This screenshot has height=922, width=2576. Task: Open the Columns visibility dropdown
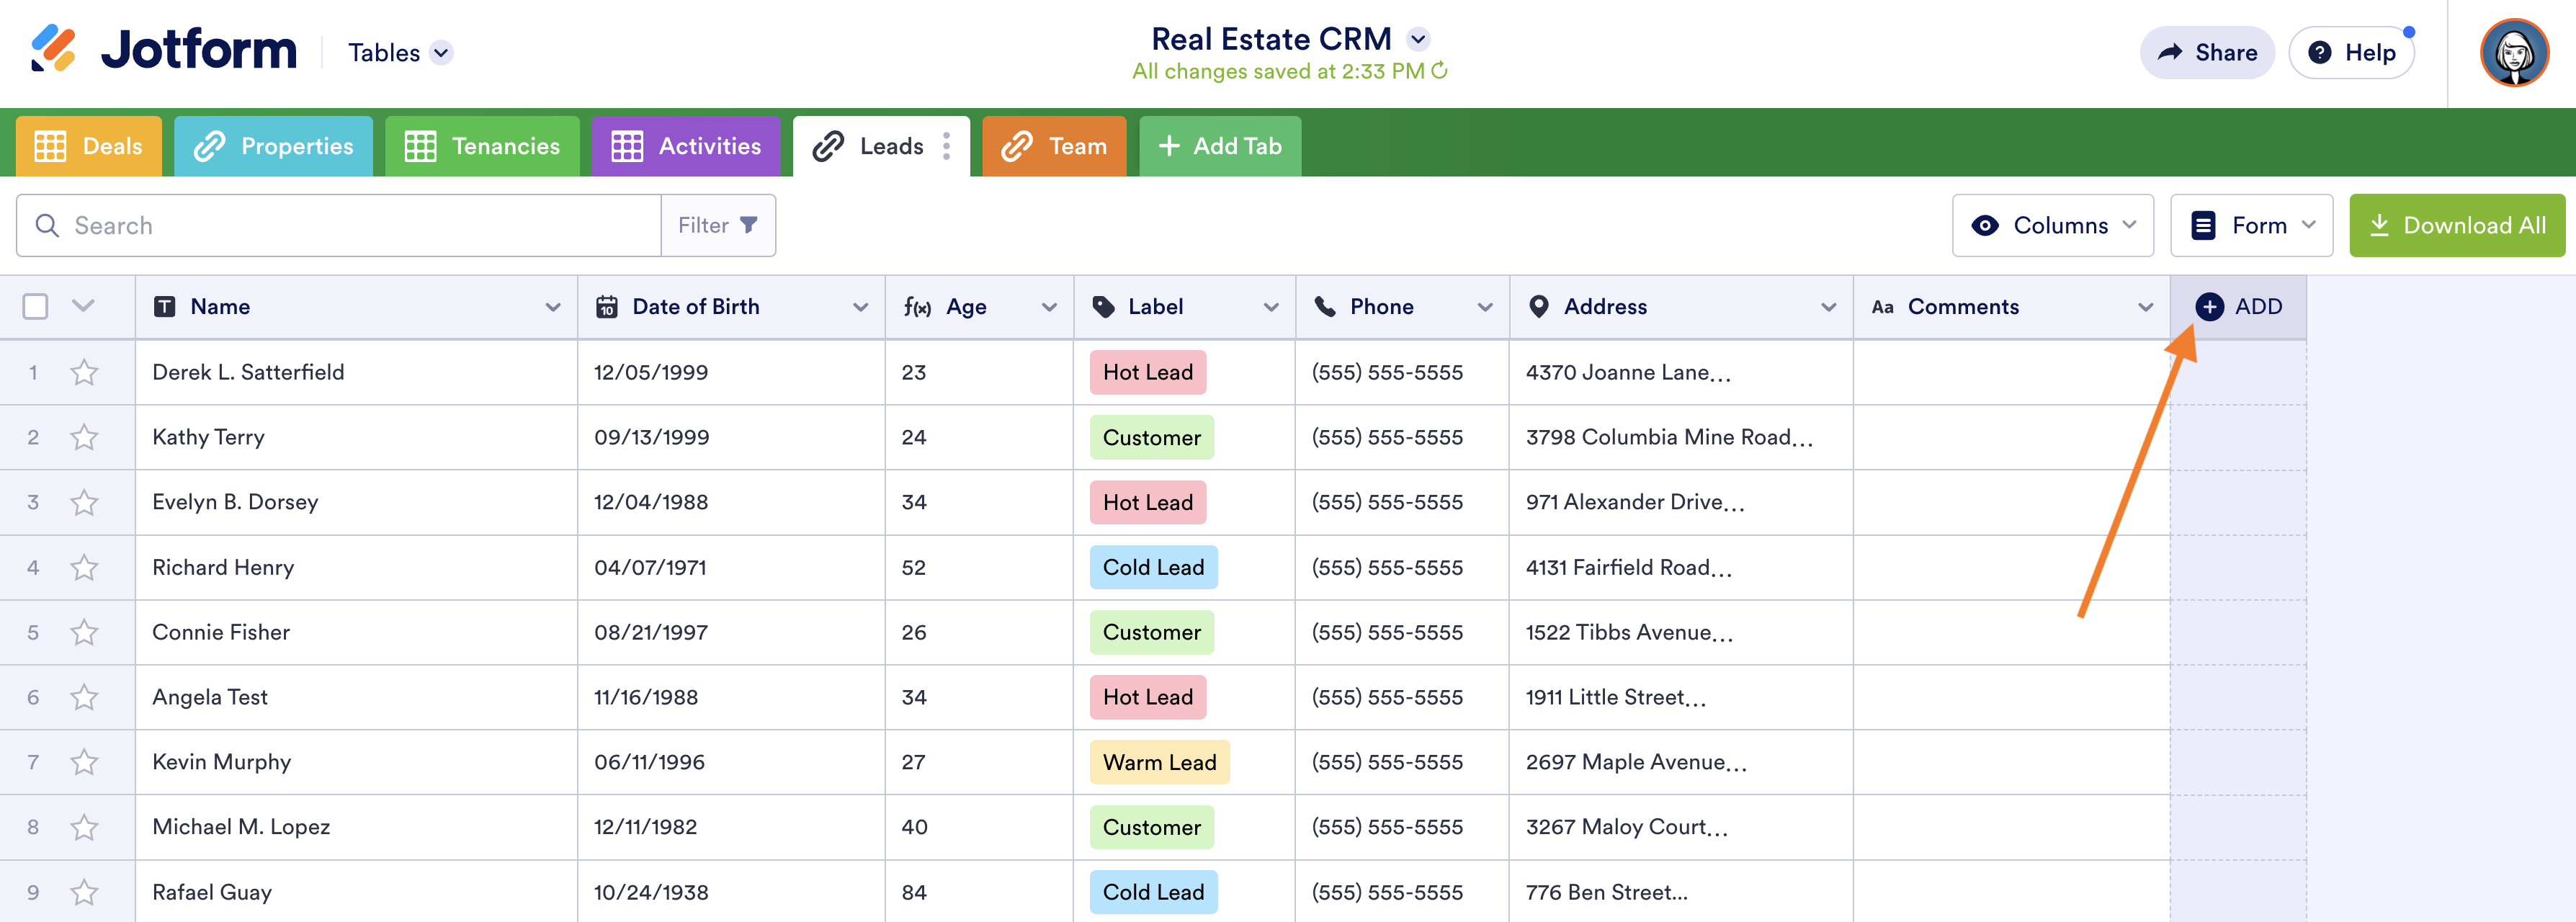(x=2052, y=226)
